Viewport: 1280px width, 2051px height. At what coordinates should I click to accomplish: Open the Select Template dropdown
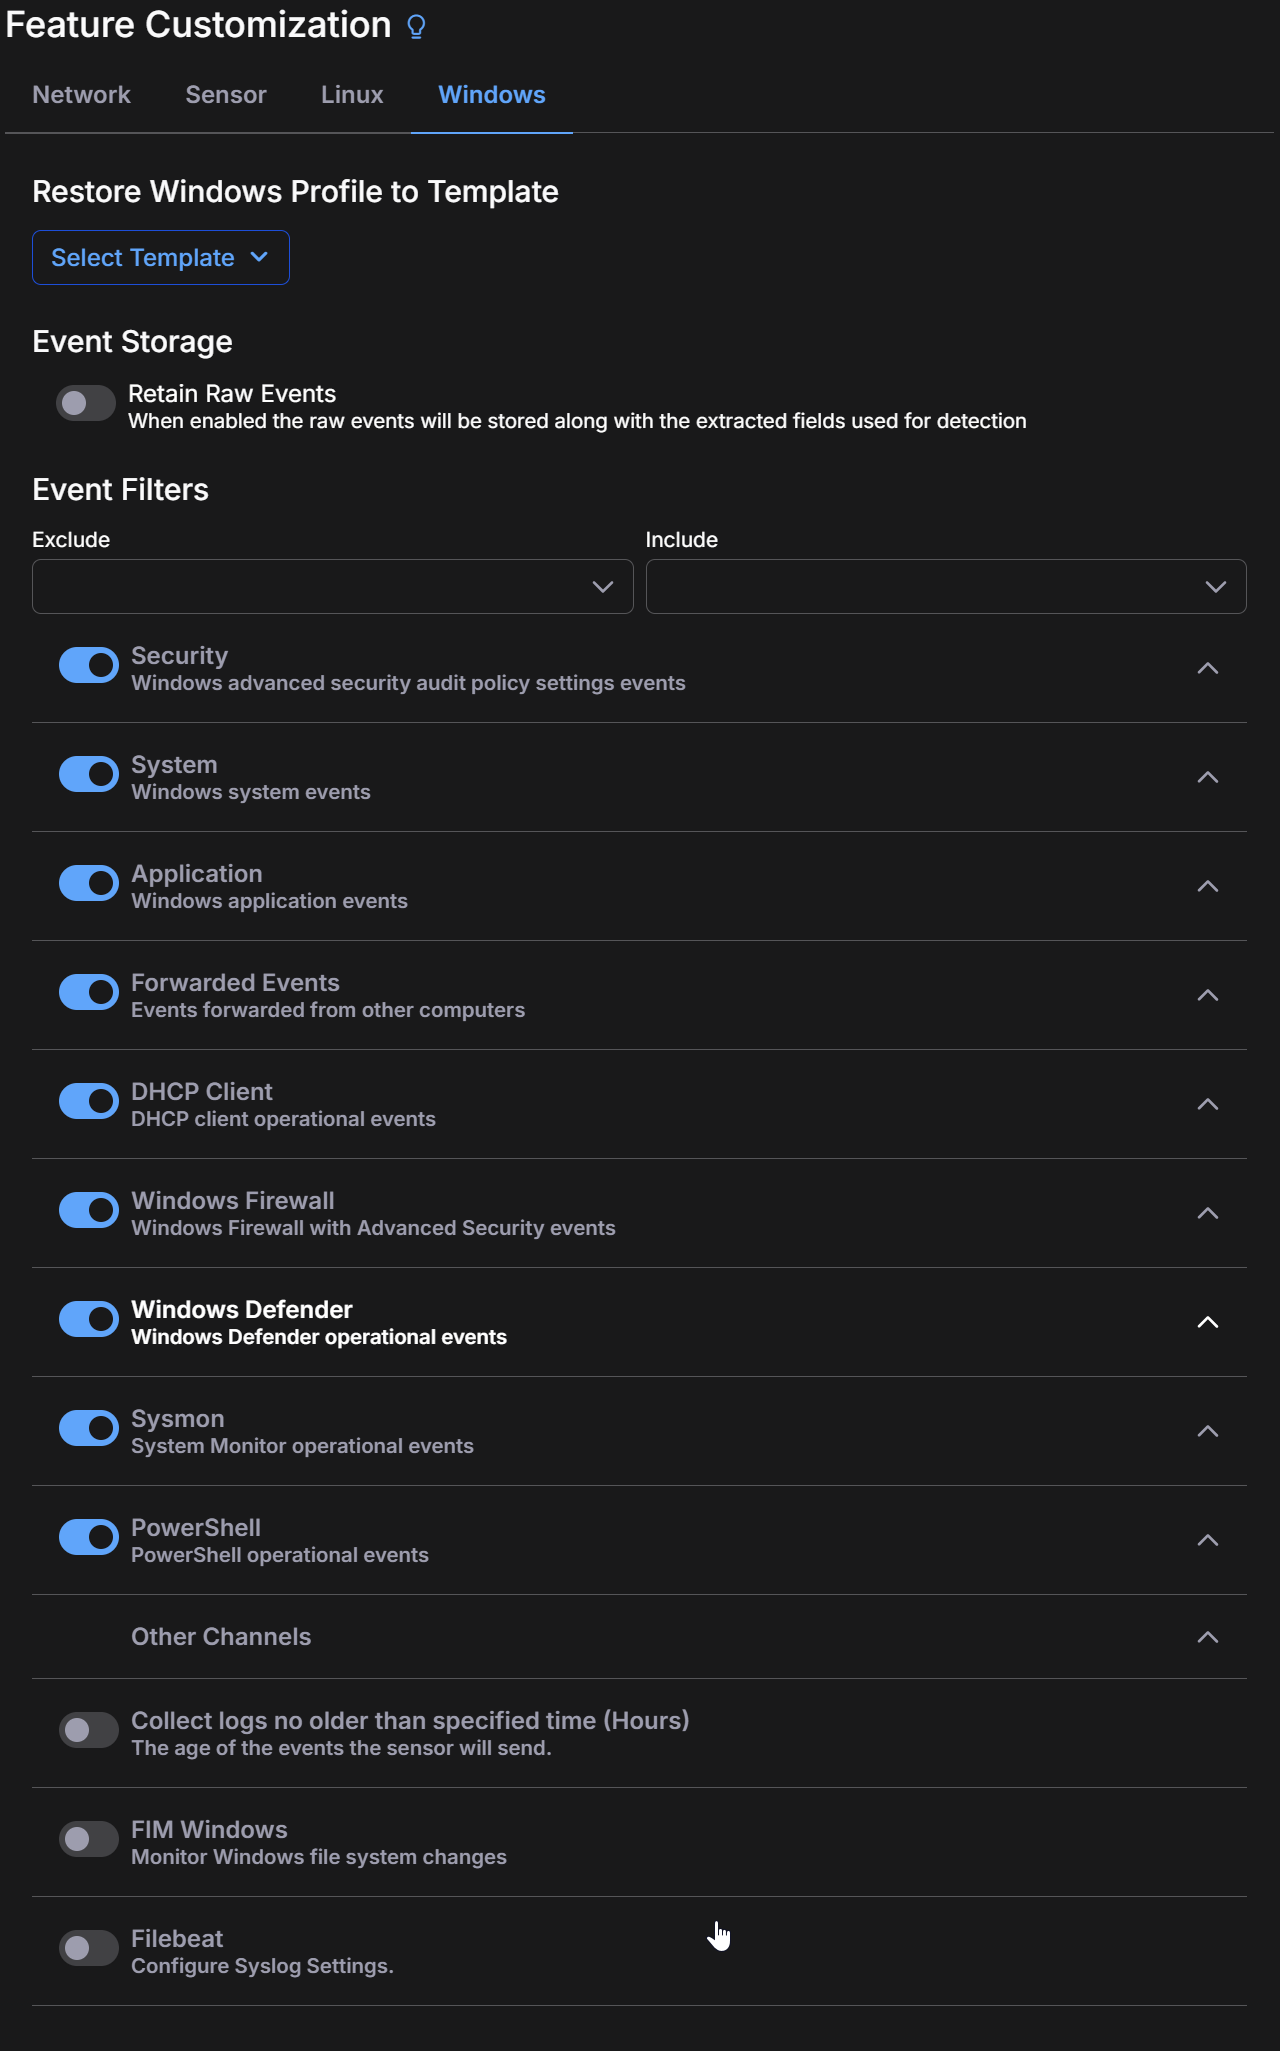click(161, 258)
